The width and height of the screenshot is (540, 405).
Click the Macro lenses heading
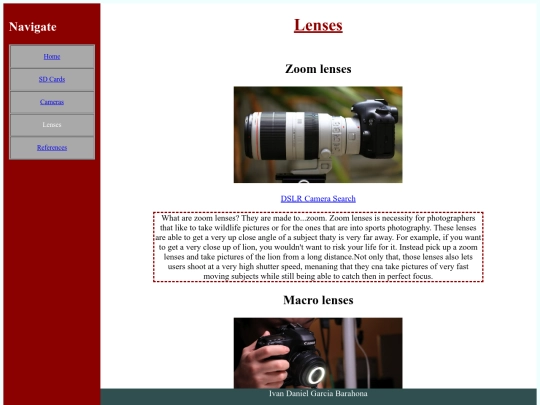(x=318, y=300)
